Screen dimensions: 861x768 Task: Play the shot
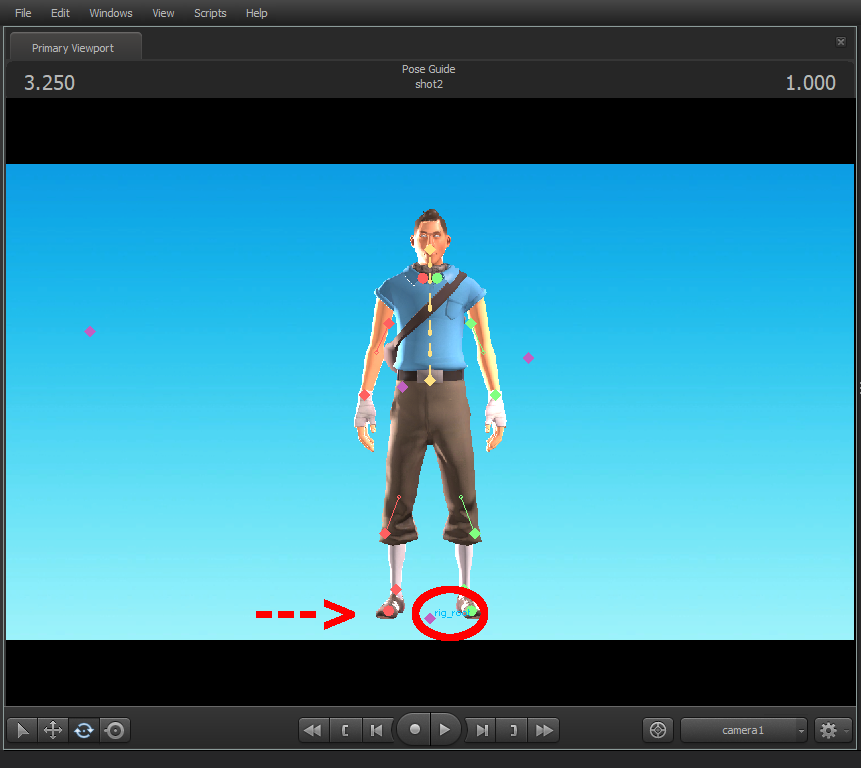click(x=445, y=729)
